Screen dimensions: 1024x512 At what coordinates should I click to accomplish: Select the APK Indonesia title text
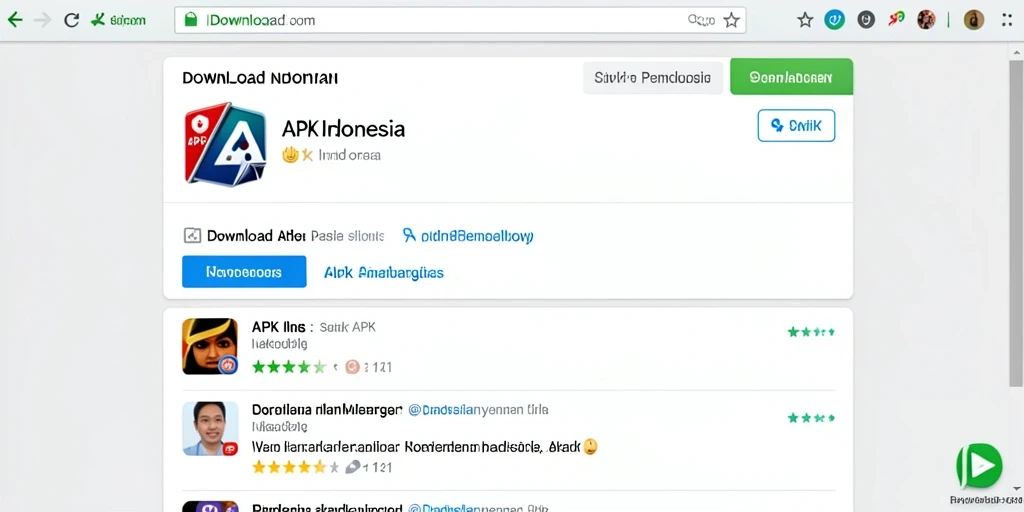coord(343,129)
